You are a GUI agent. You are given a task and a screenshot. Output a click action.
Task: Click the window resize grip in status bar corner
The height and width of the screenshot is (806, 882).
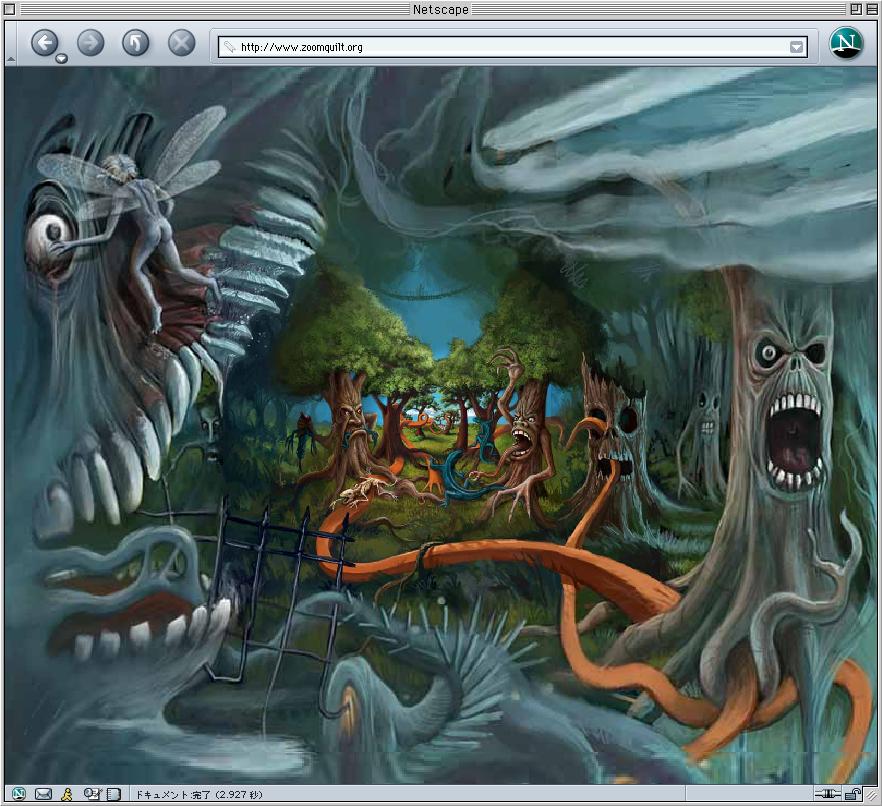tap(871, 795)
